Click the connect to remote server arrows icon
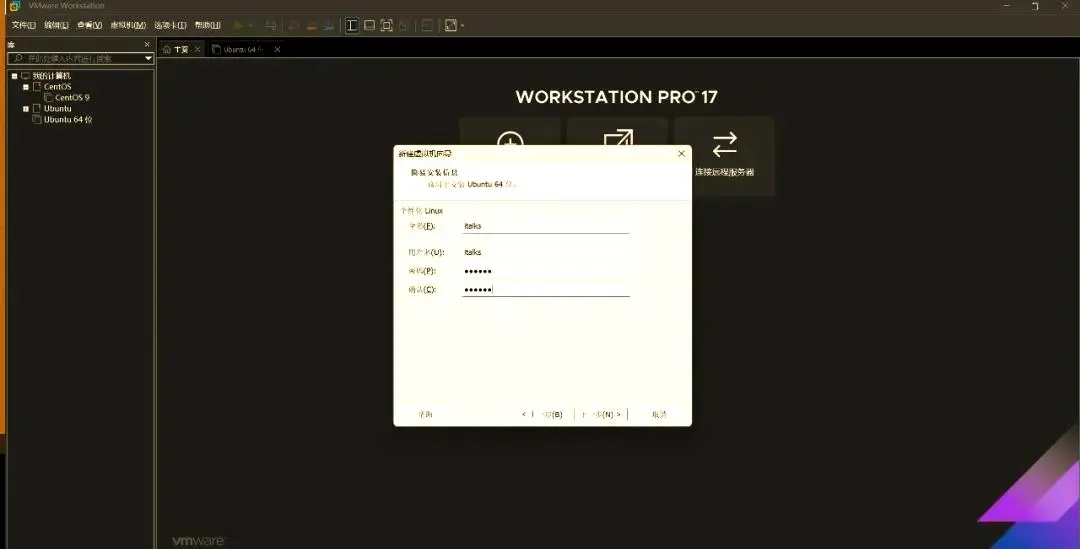1080x549 pixels. [725, 145]
